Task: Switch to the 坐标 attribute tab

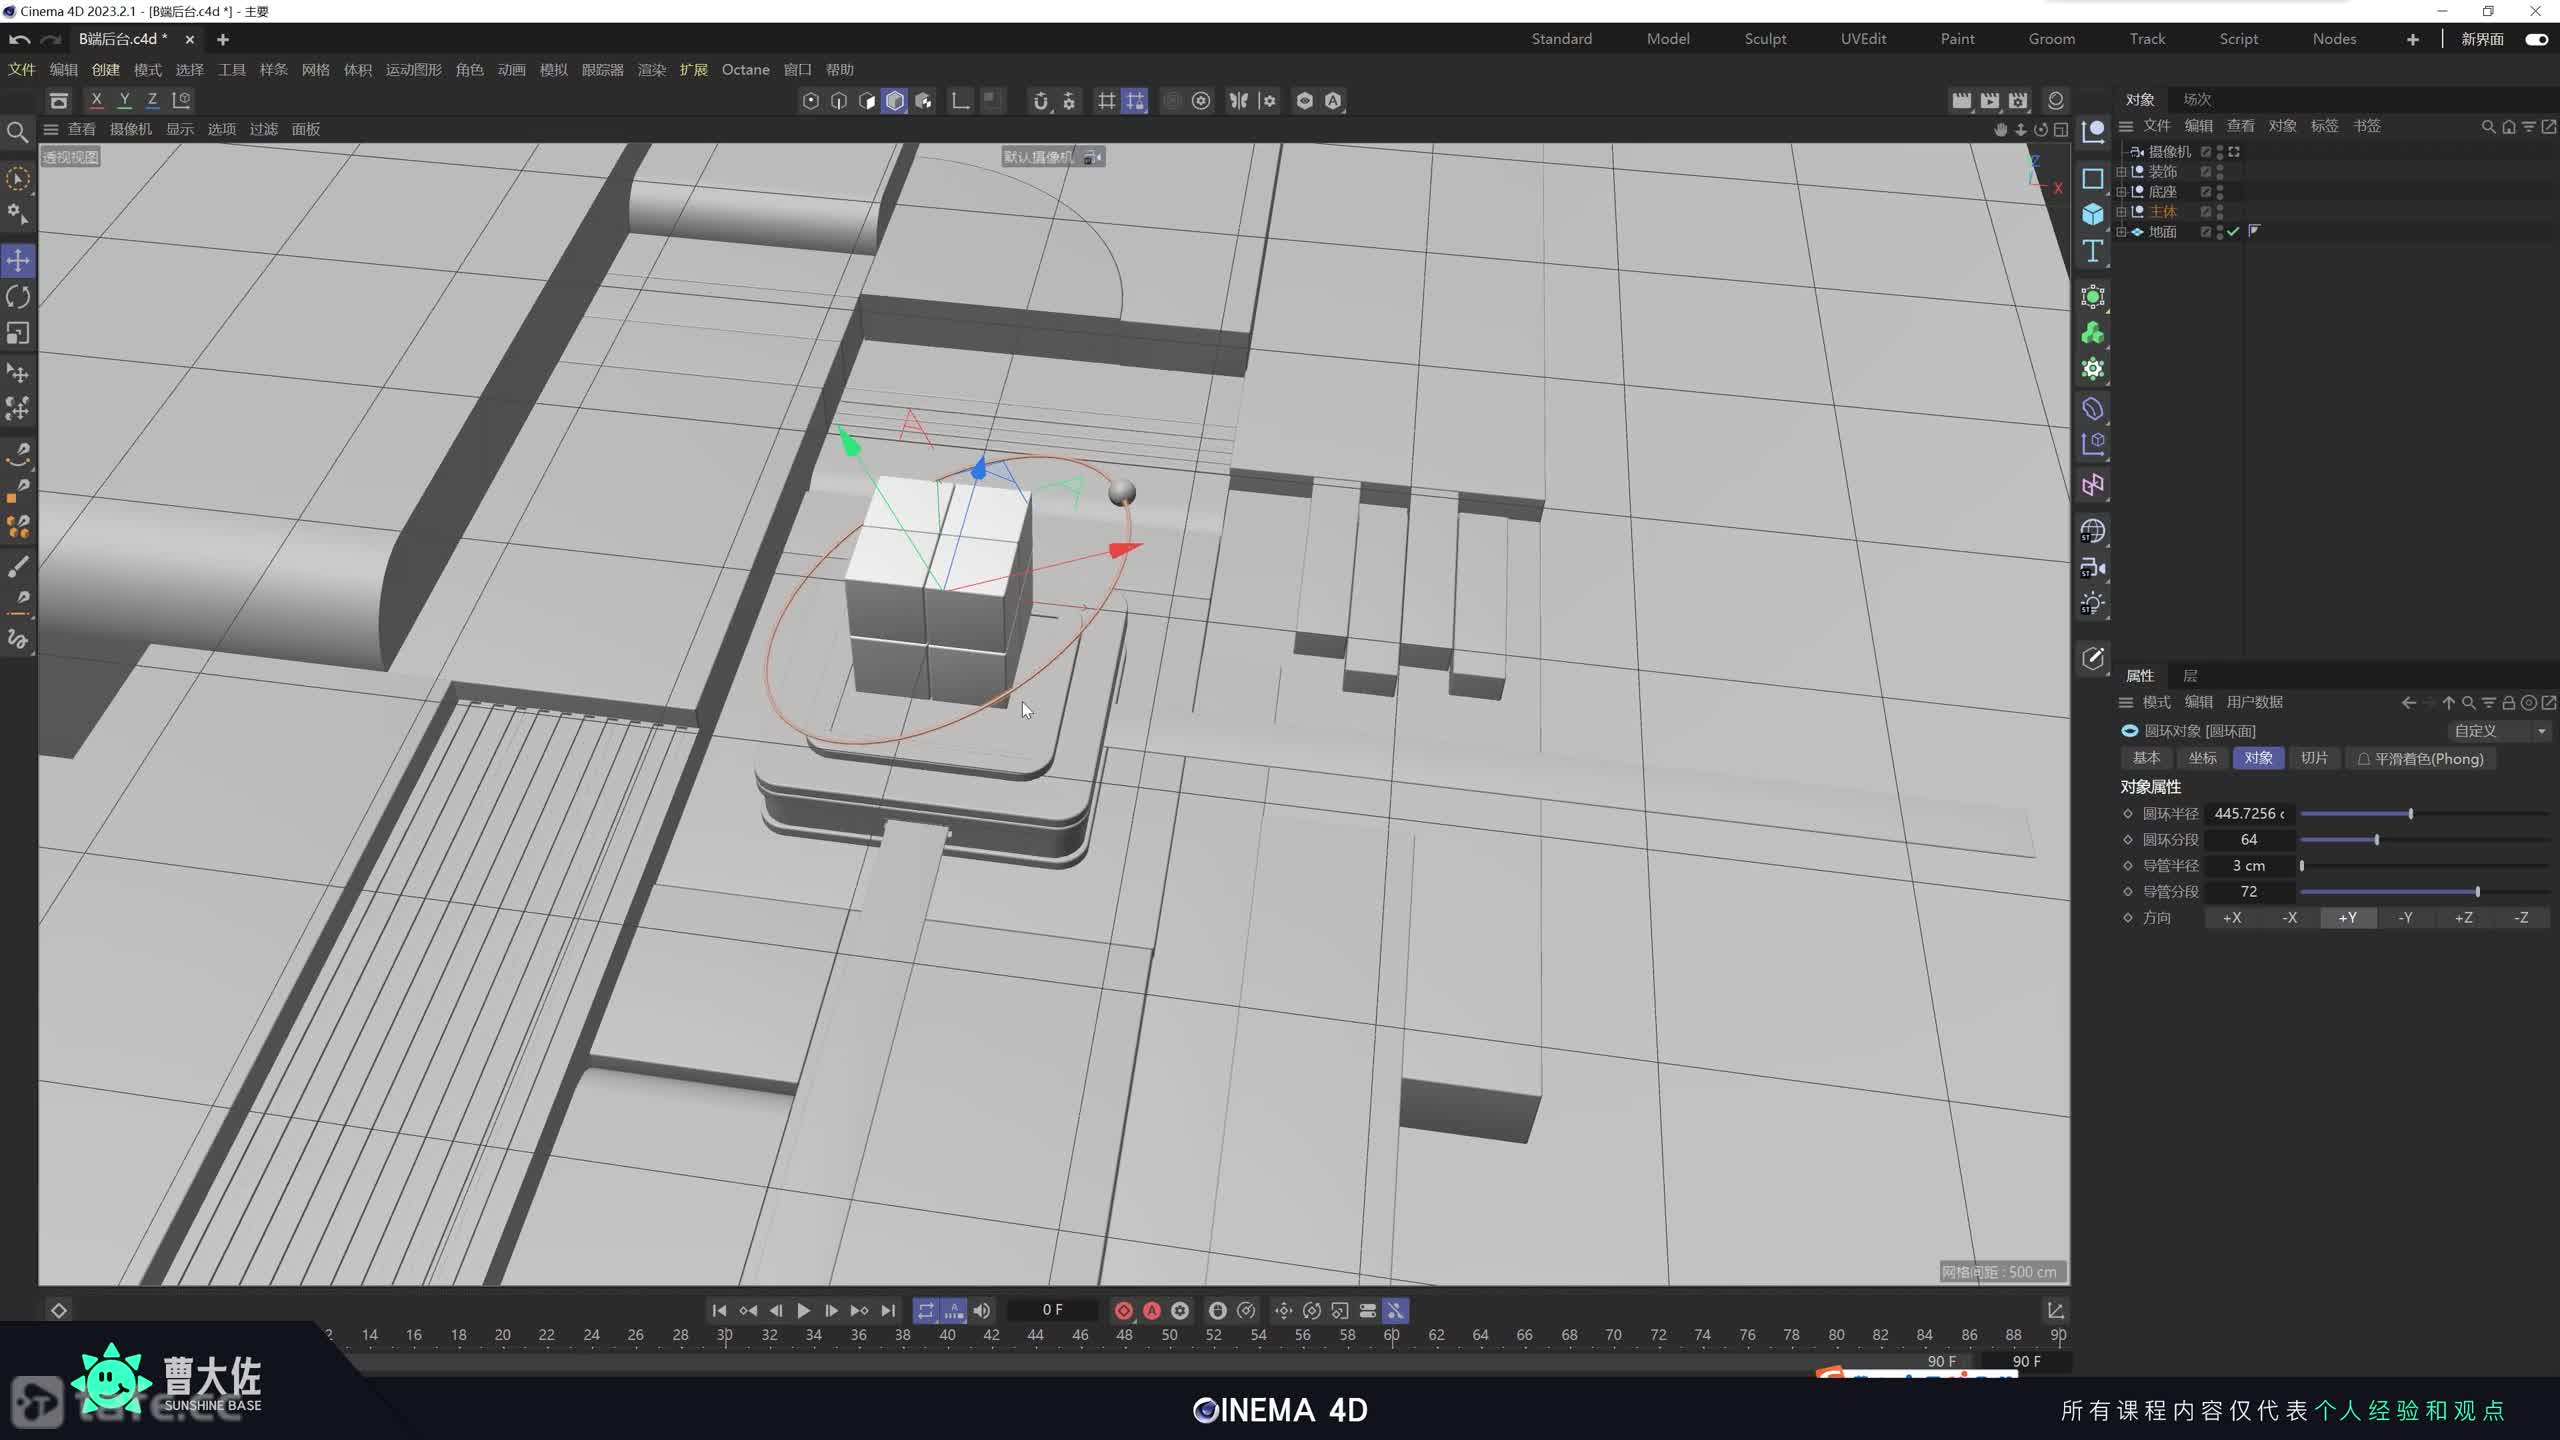Action: (2202, 758)
